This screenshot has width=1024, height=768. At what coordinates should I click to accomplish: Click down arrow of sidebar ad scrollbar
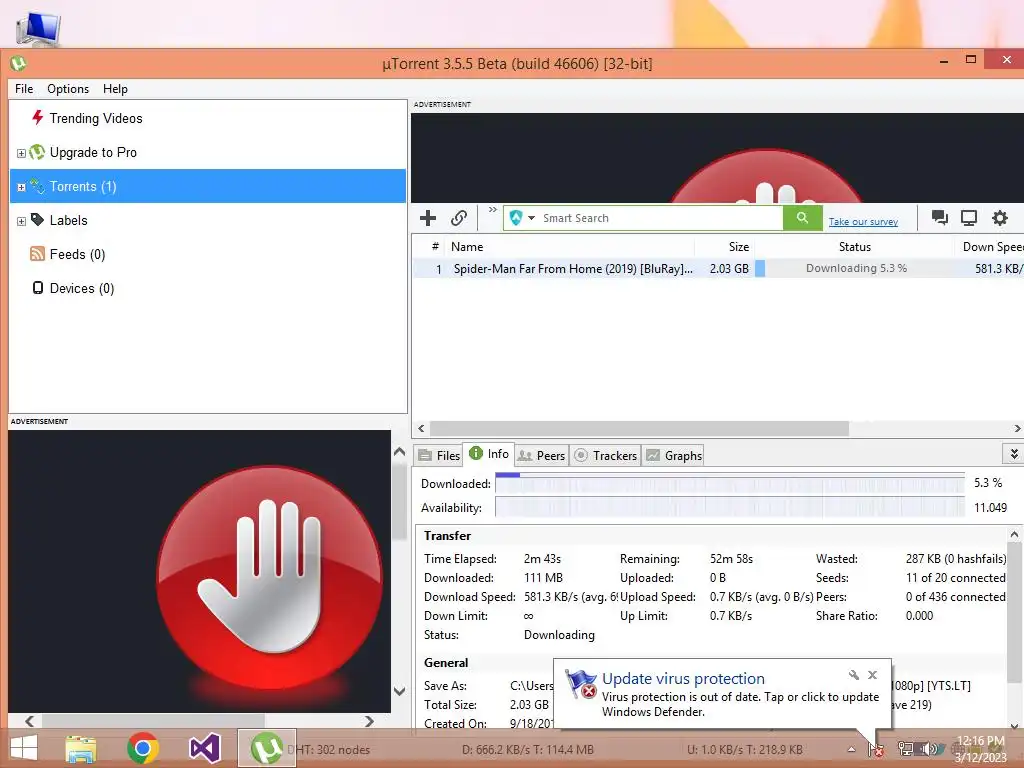tap(400, 691)
